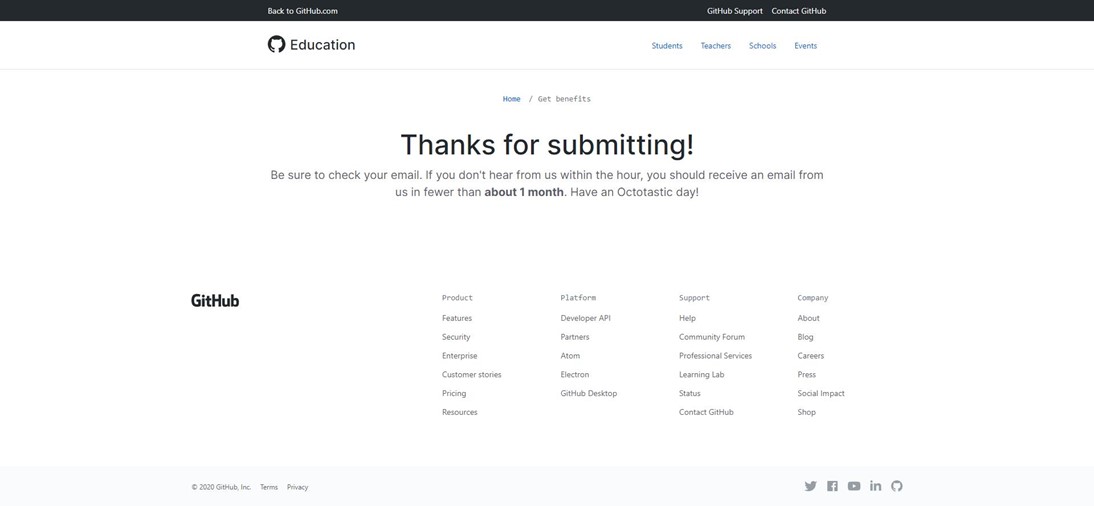Screen dimensions: 1094x506
Task: Go back to GitHub.com
Action: click(x=302, y=11)
